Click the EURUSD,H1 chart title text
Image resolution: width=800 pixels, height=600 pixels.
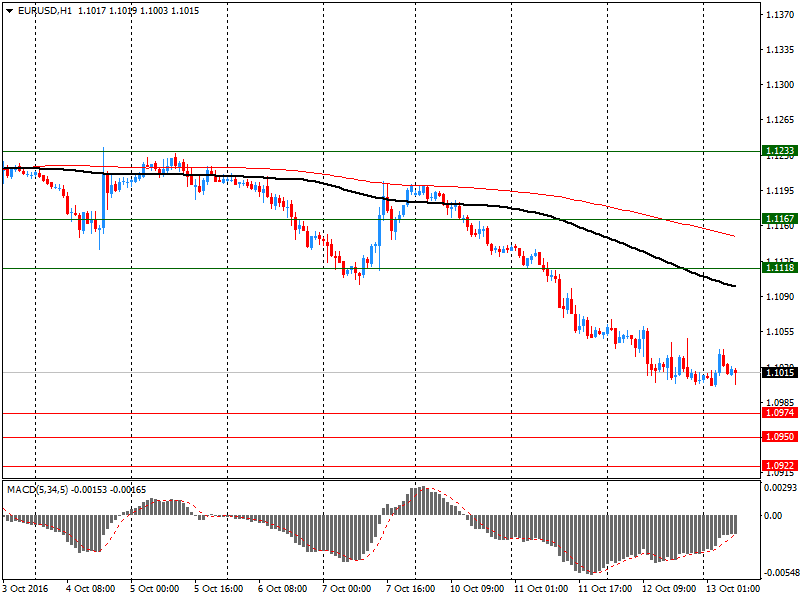(x=44, y=11)
